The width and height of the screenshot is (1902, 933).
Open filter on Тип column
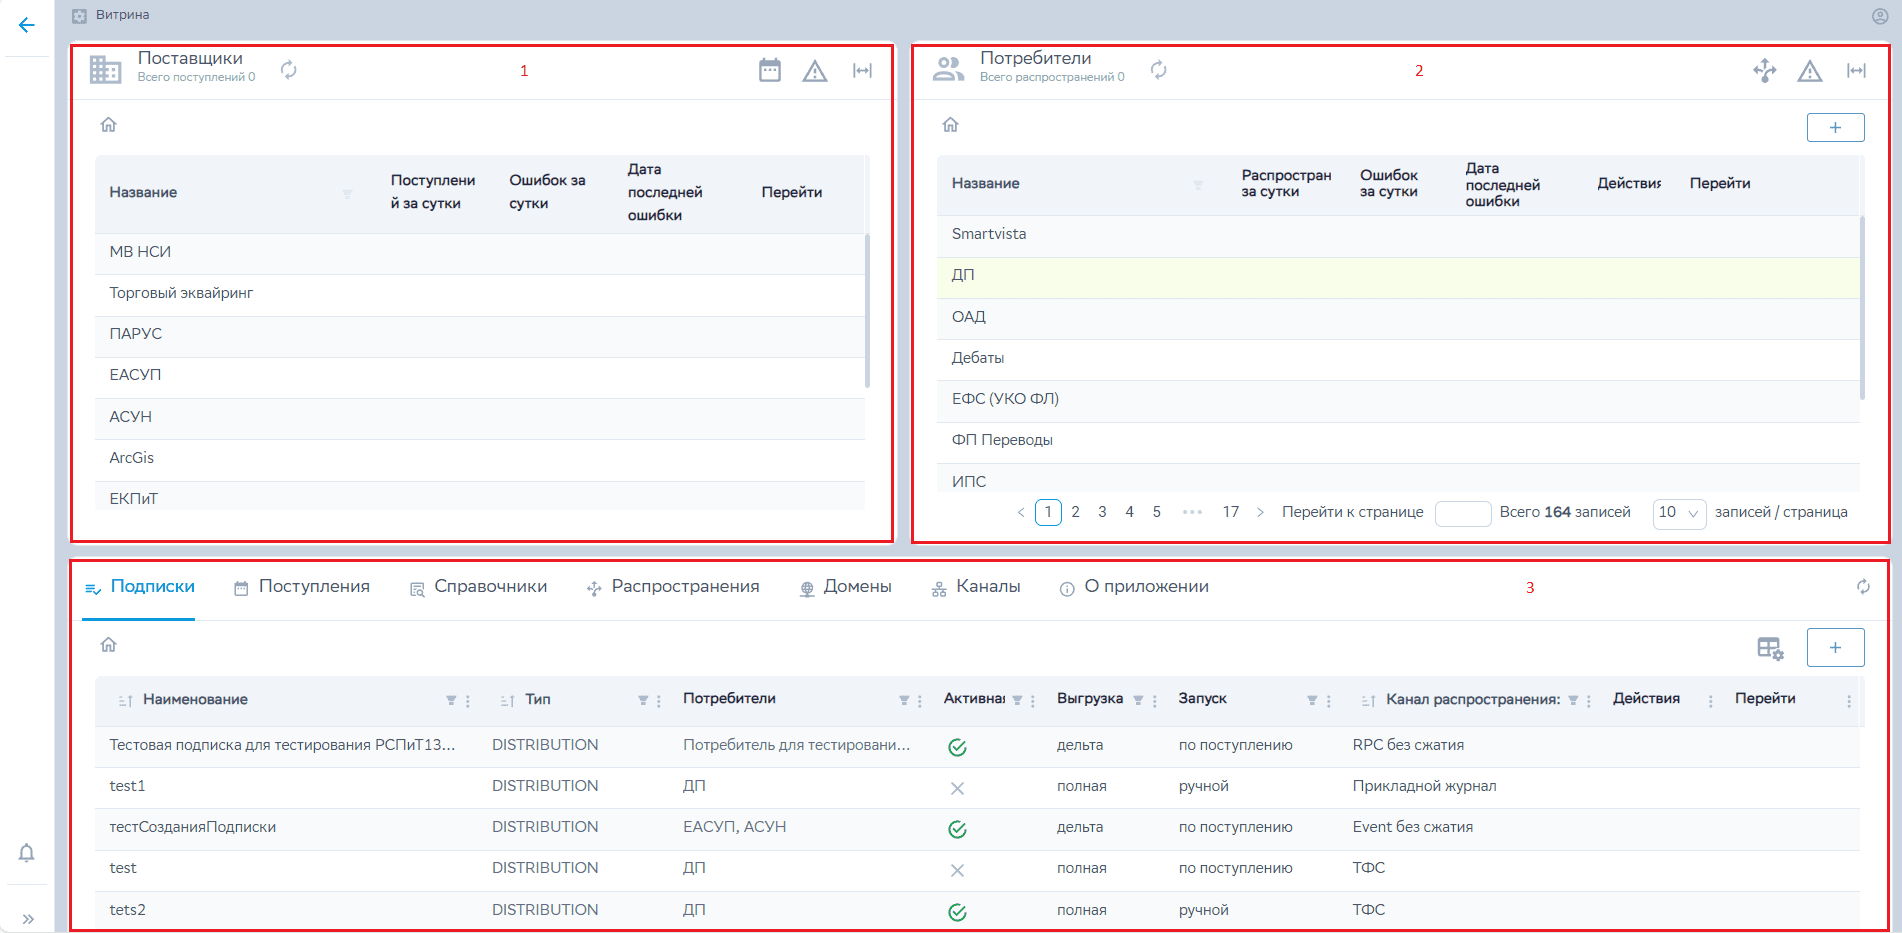(x=643, y=700)
